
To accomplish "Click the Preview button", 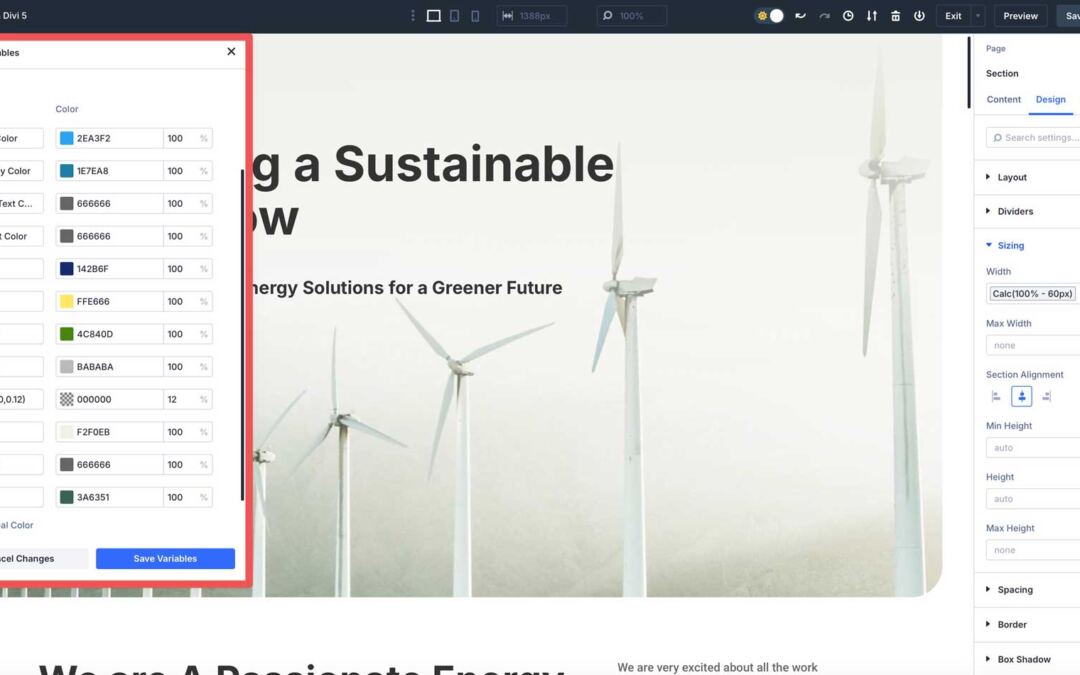I will (x=1019, y=15).
